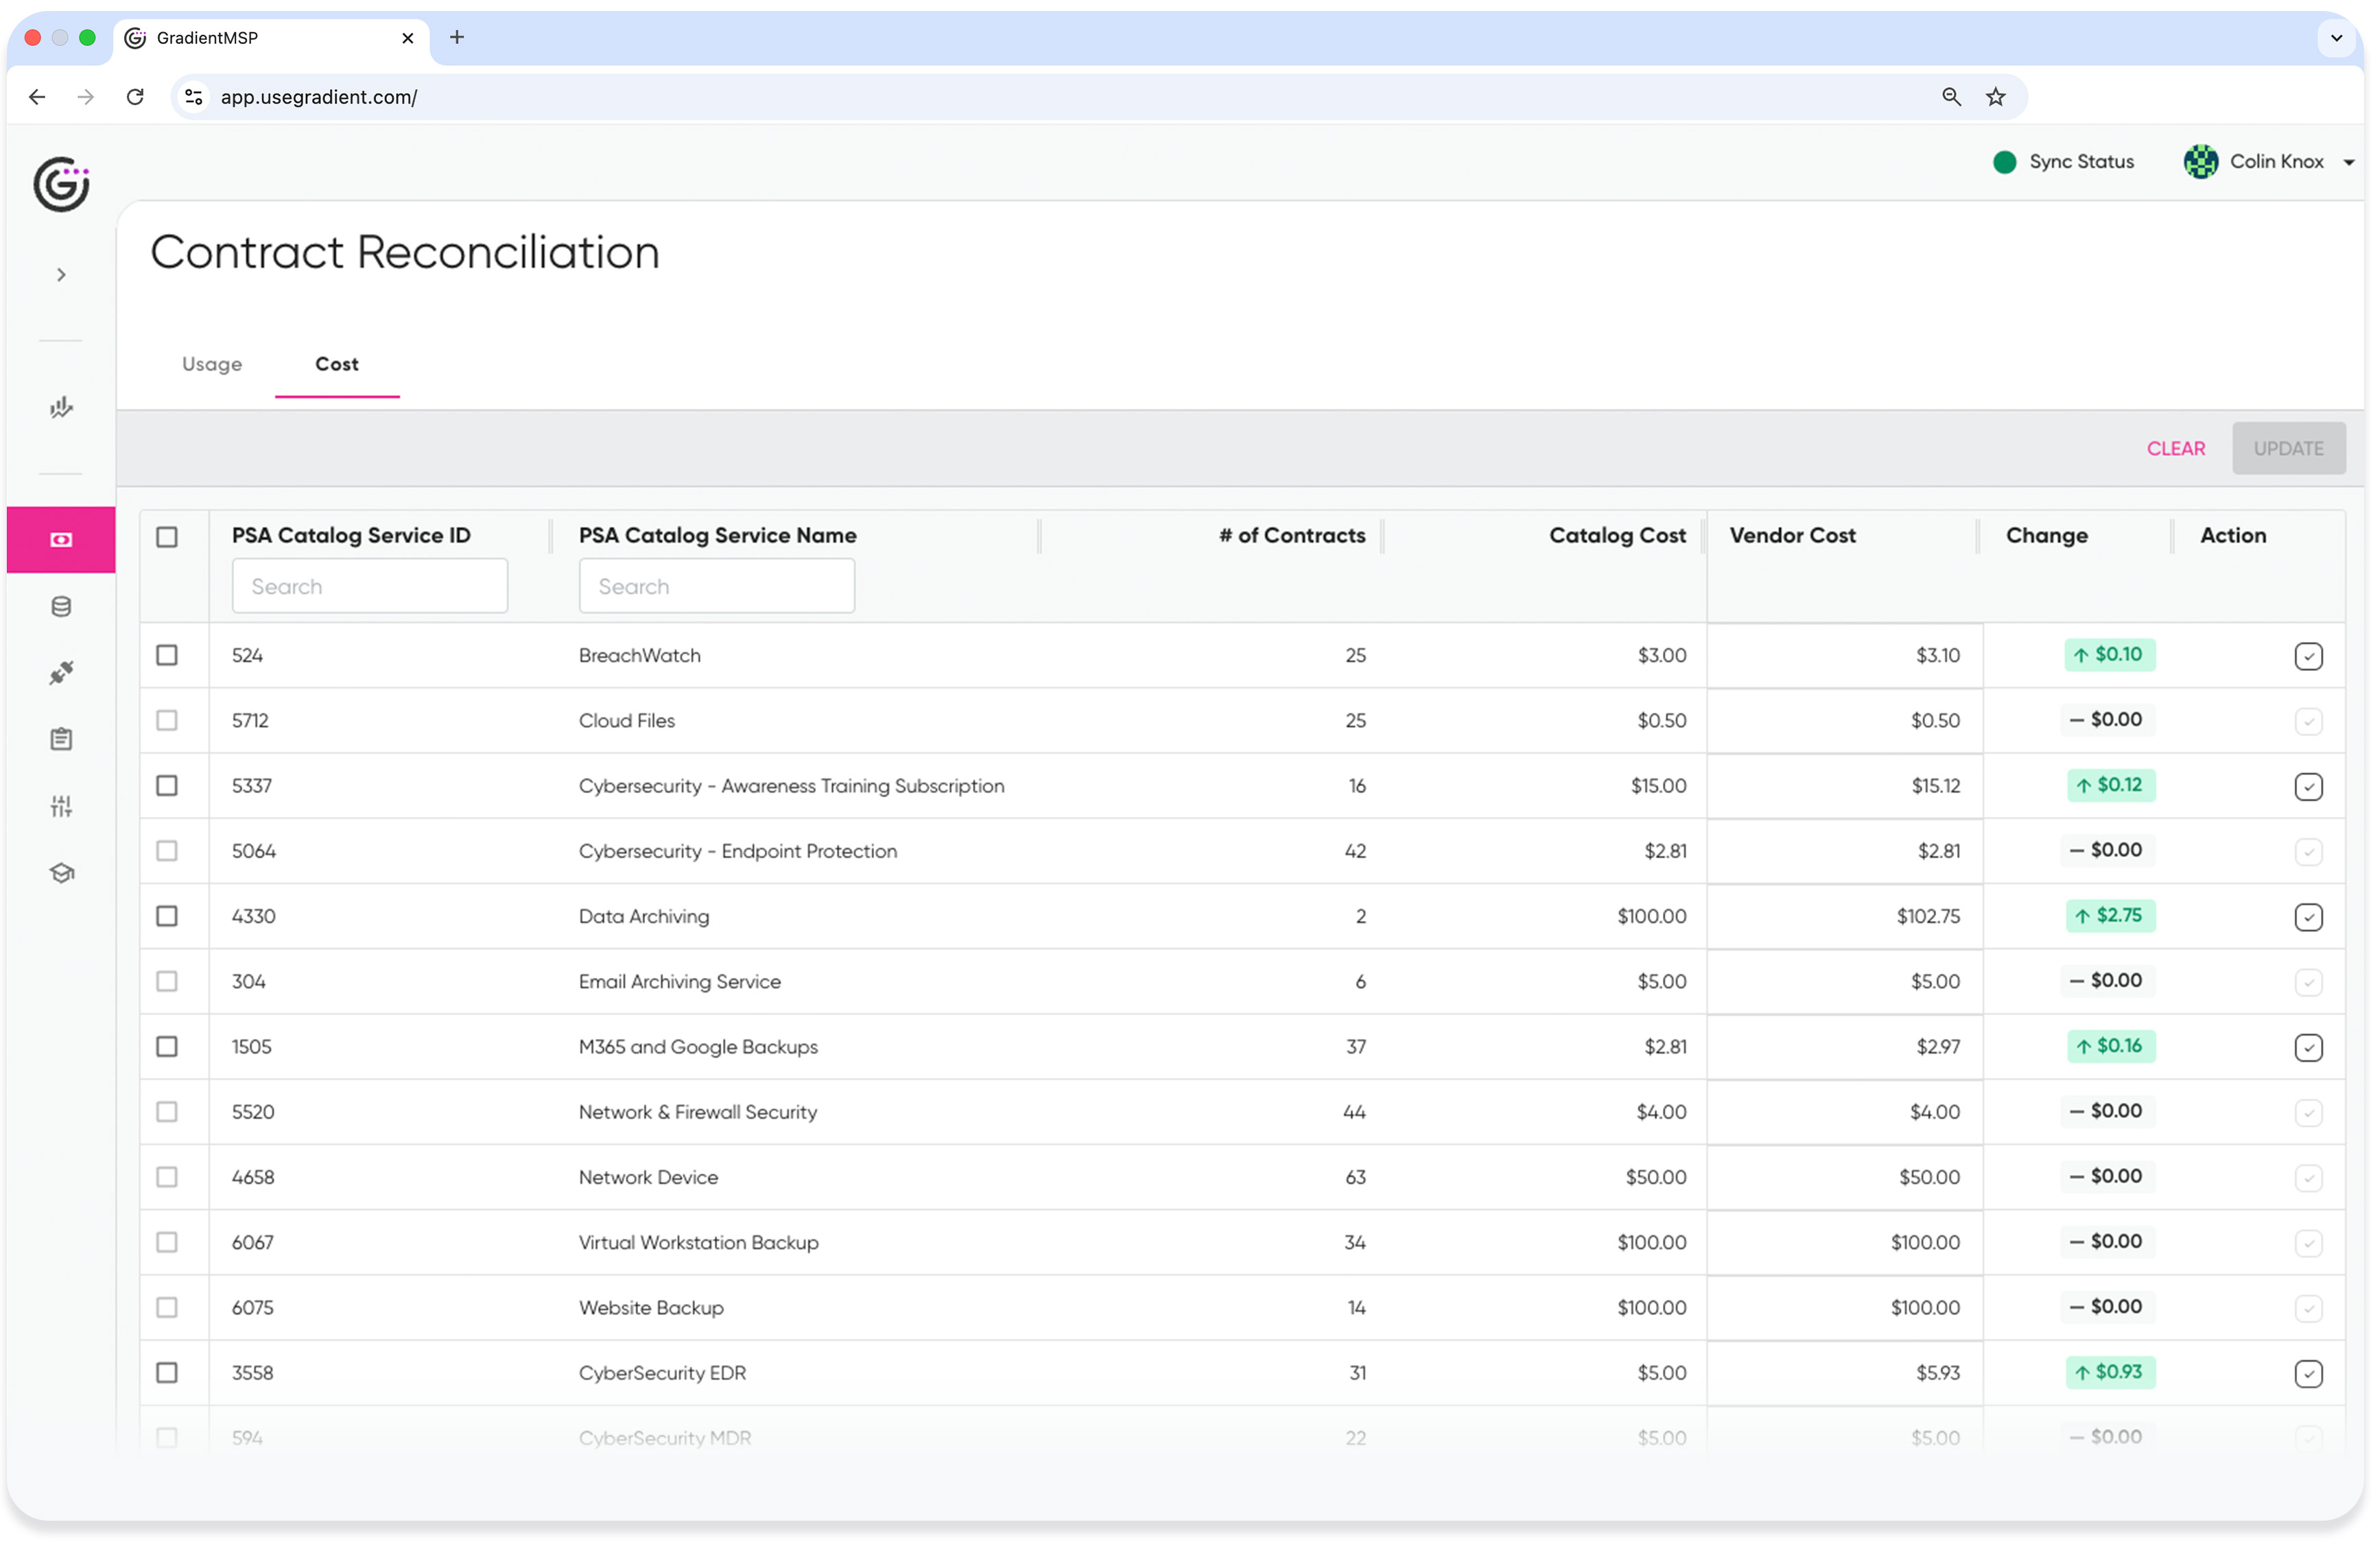
Task: Open the clipboard sidebar icon
Action: [x=61, y=740]
